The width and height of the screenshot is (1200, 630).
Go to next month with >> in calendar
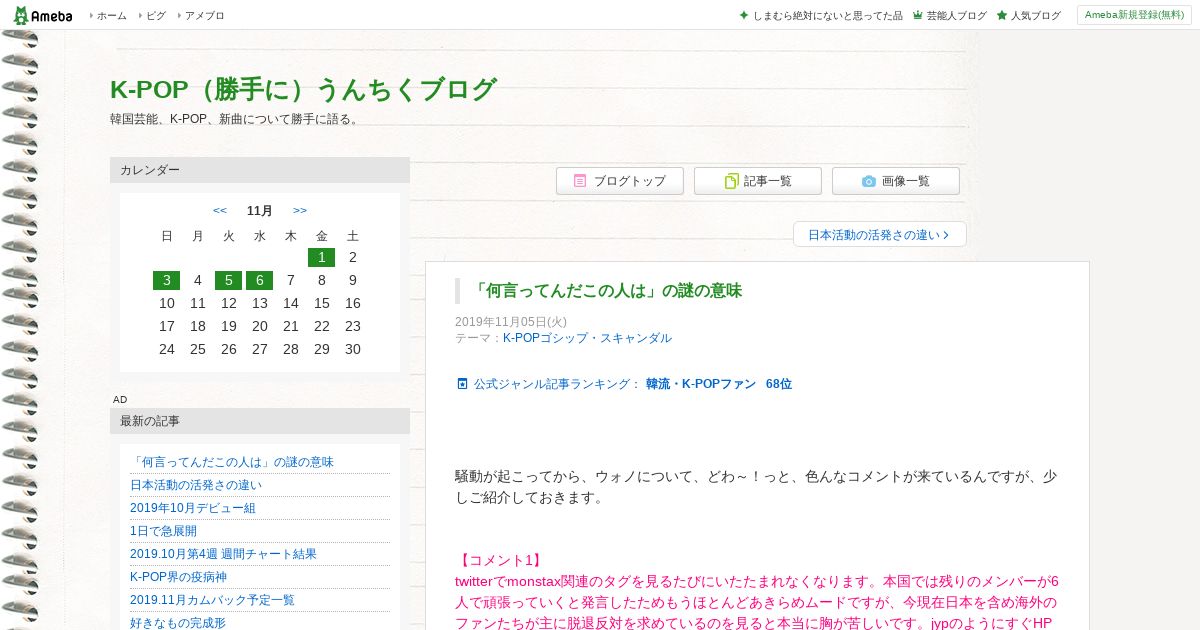(300, 210)
